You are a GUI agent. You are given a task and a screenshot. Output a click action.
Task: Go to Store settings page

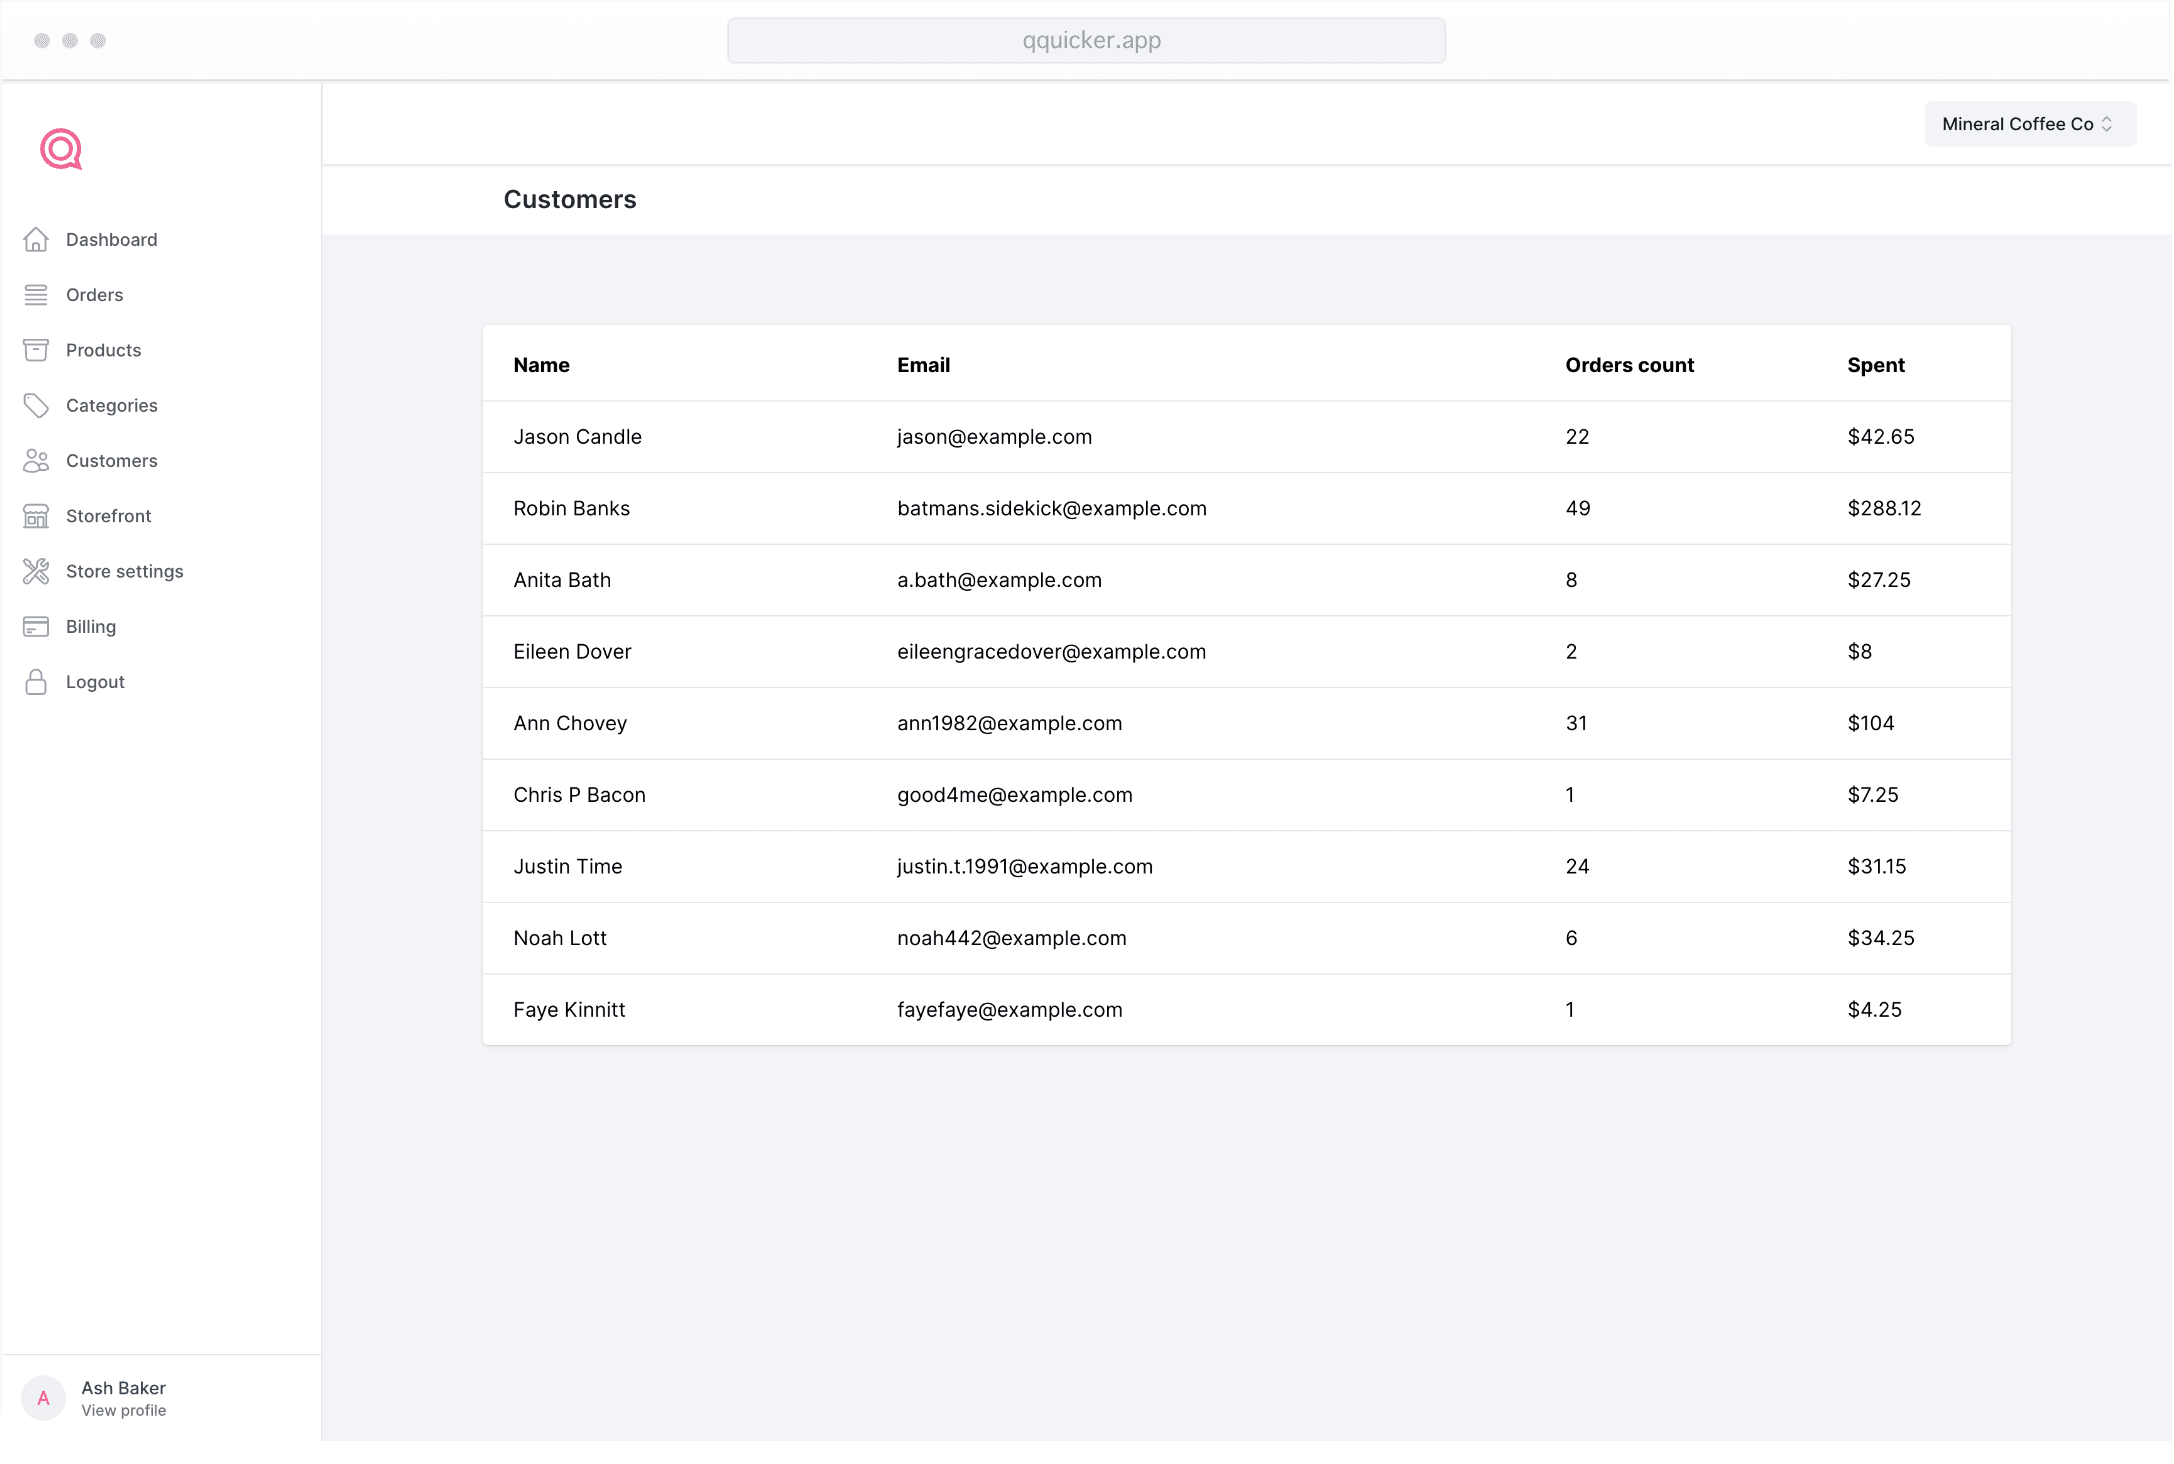click(125, 571)
